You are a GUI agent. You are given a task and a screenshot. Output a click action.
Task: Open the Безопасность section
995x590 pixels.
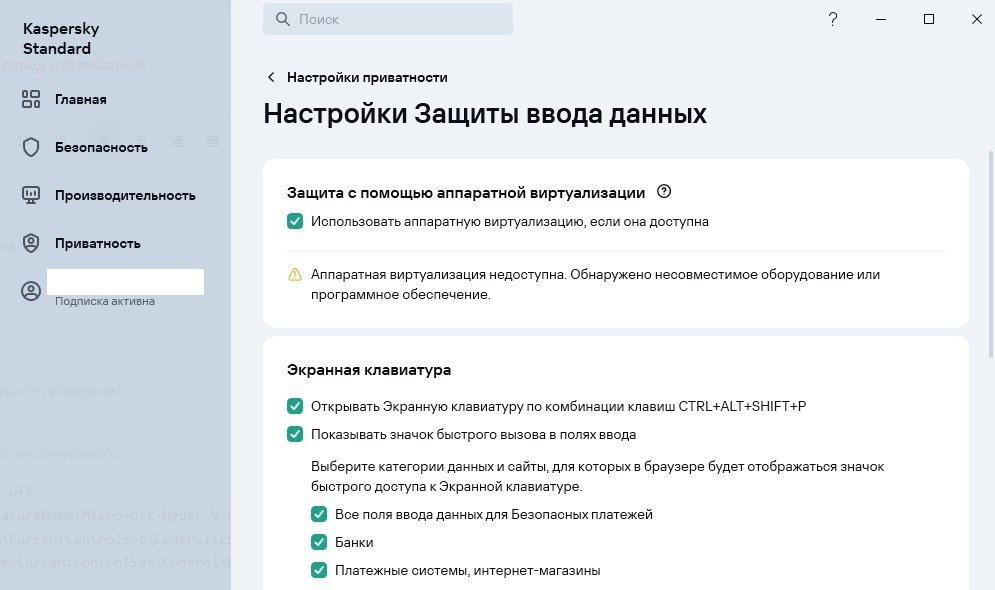point(101,147)
